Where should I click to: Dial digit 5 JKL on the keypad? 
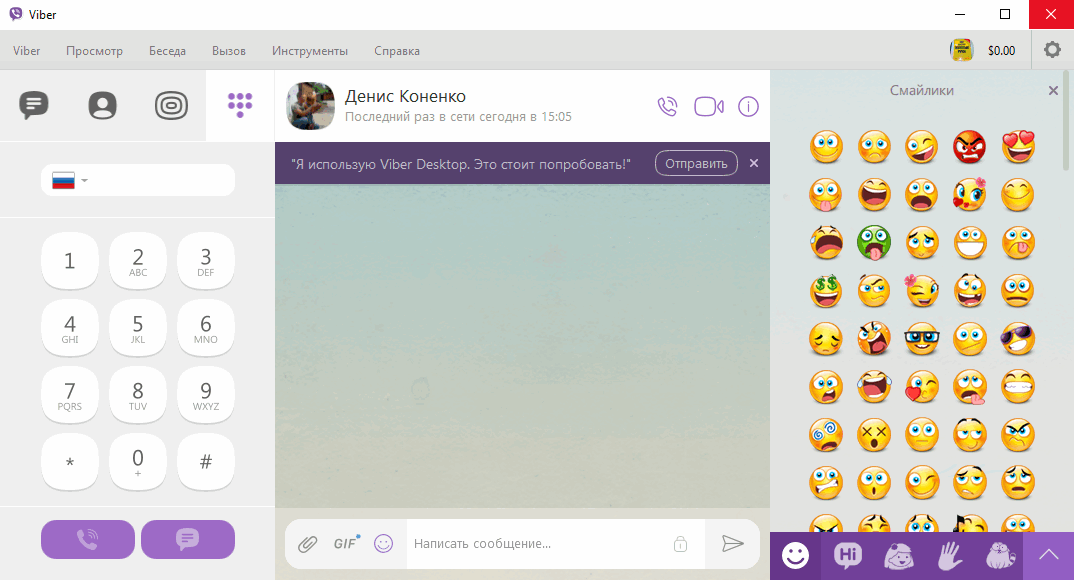point(138,328)
